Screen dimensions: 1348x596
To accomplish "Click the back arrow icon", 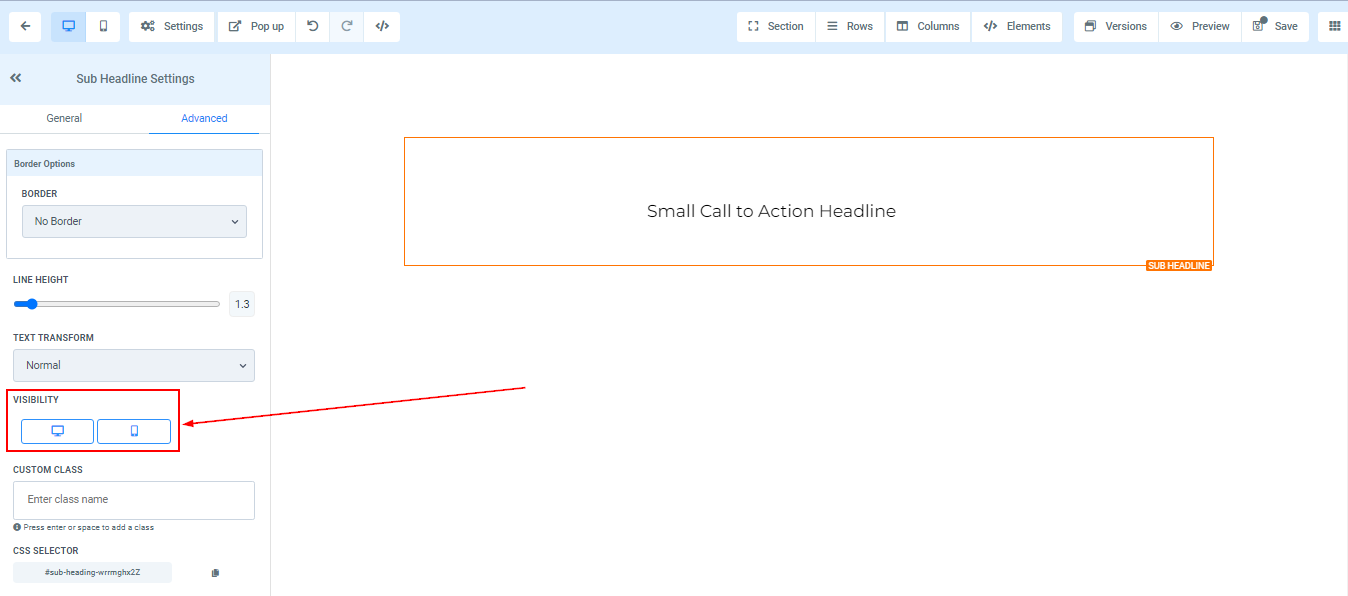I will (25, 27).
